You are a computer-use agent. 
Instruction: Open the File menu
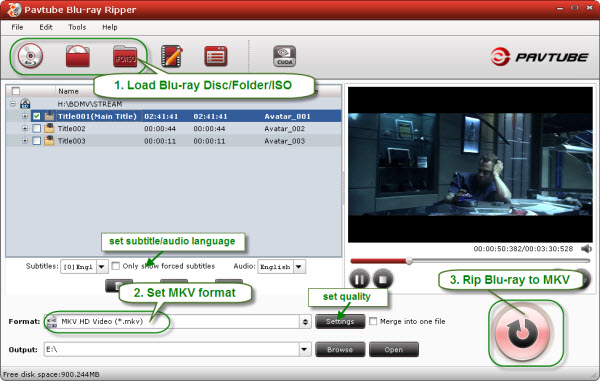(17, 27)
